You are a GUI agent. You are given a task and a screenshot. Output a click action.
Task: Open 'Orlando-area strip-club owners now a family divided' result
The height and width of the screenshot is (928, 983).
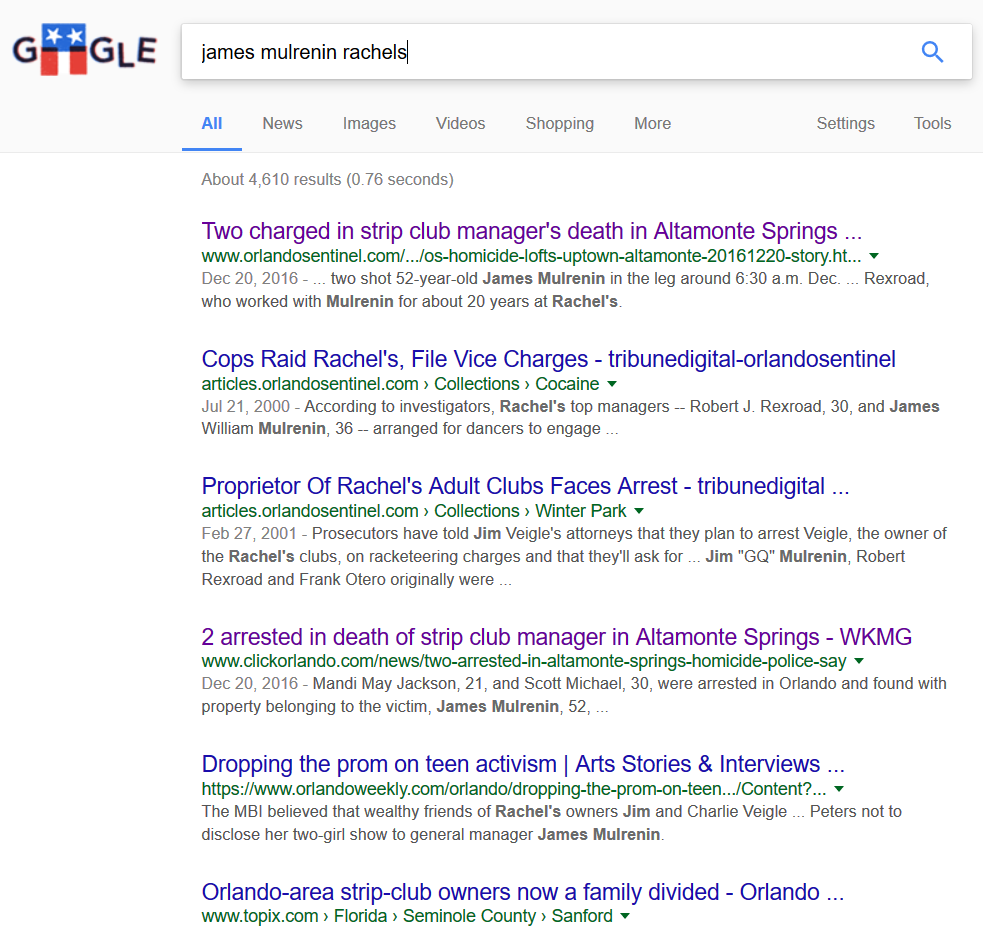pyautogui.click(x=523, y=892)
